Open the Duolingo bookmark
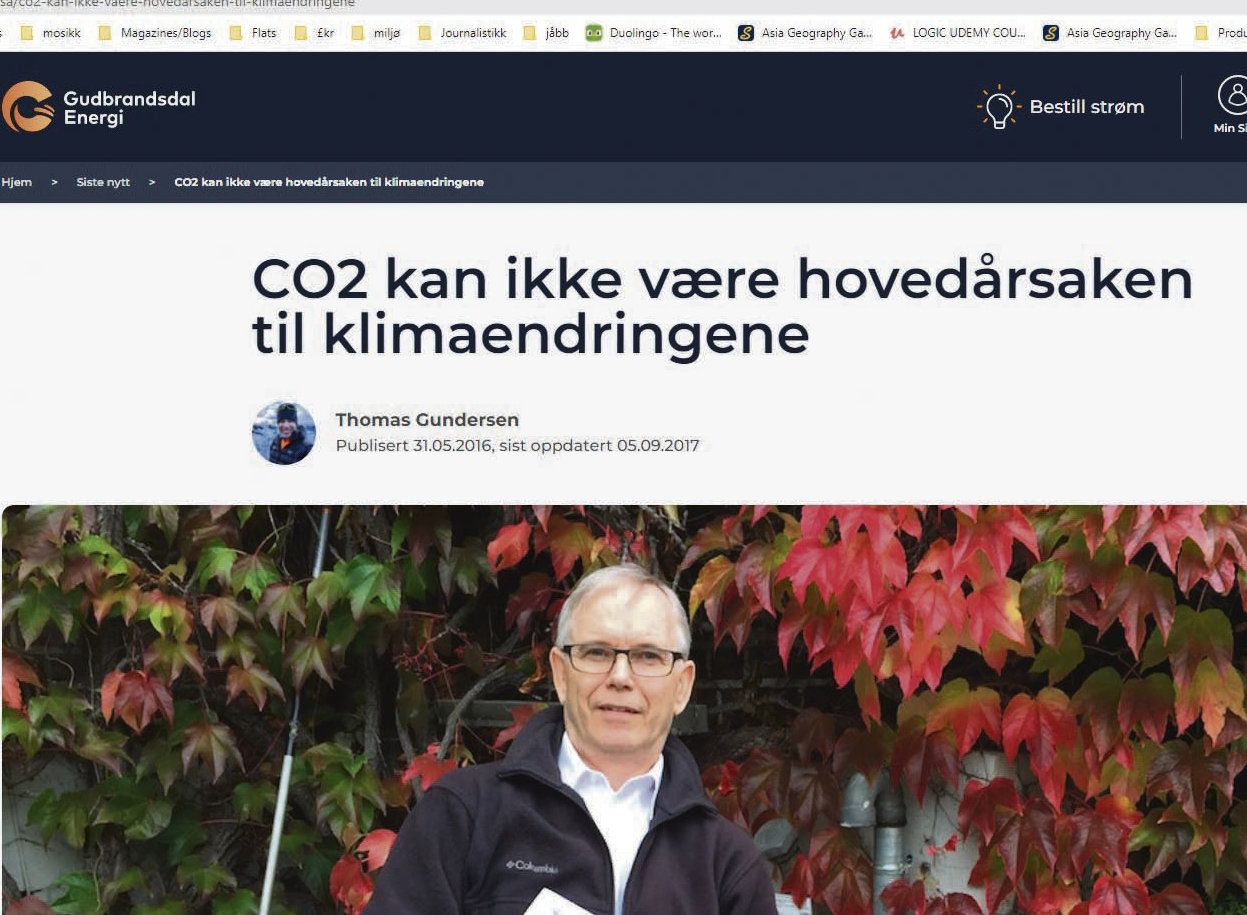1247x915 pixels. (653, 33)
